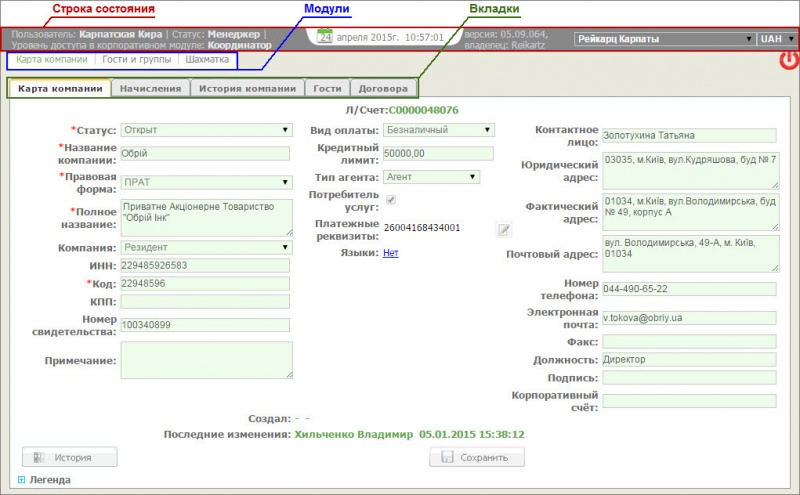Click into the Электронная почта field
This screenshot has width=800, height=495.
(x=688, y=318)
